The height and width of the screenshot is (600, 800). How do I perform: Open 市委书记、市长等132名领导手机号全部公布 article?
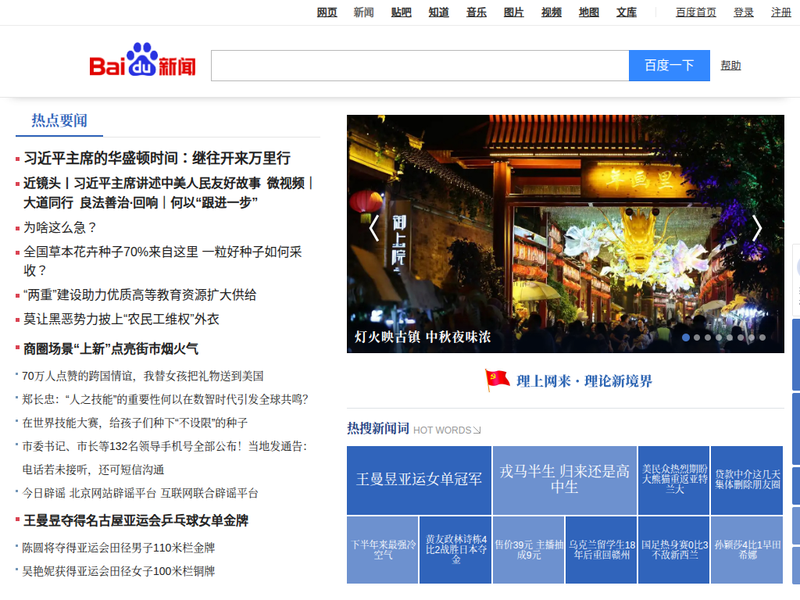[x=164, y=458]
